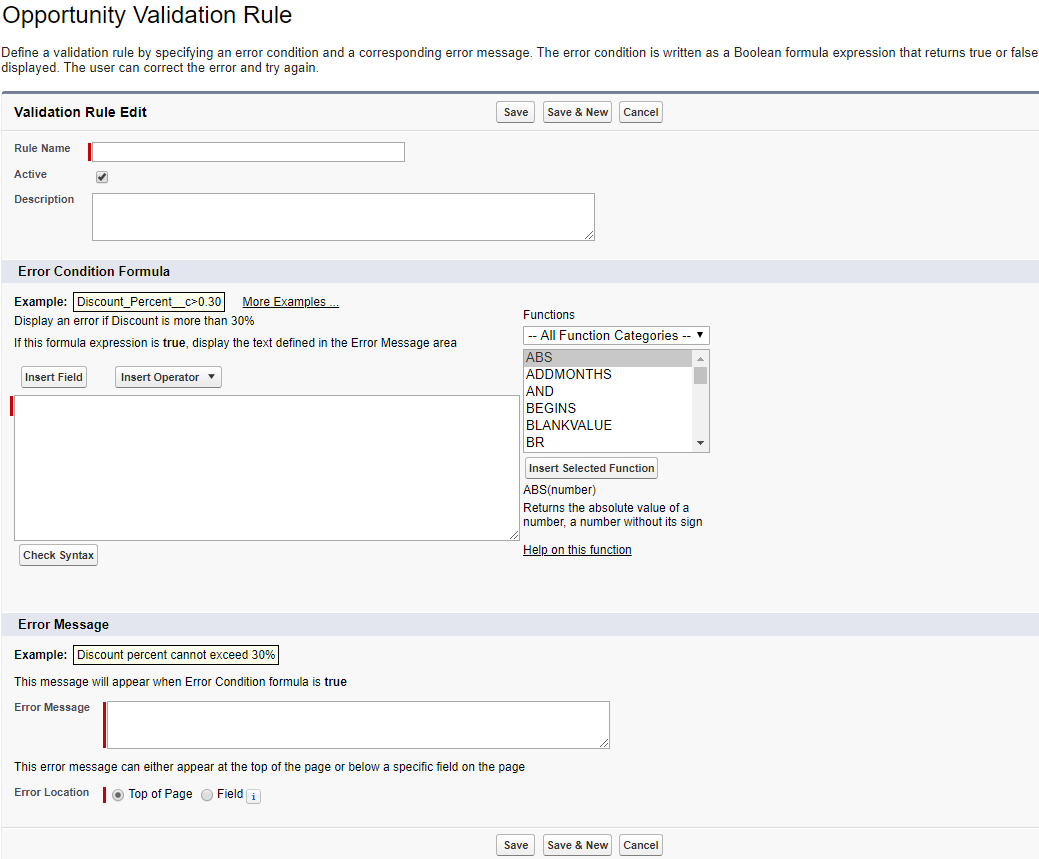This screenshot has height=859, width=1039.
Task: Click the down arrow on the functions scrollbar
Action: pyautogui.click(x=700, y=442)
